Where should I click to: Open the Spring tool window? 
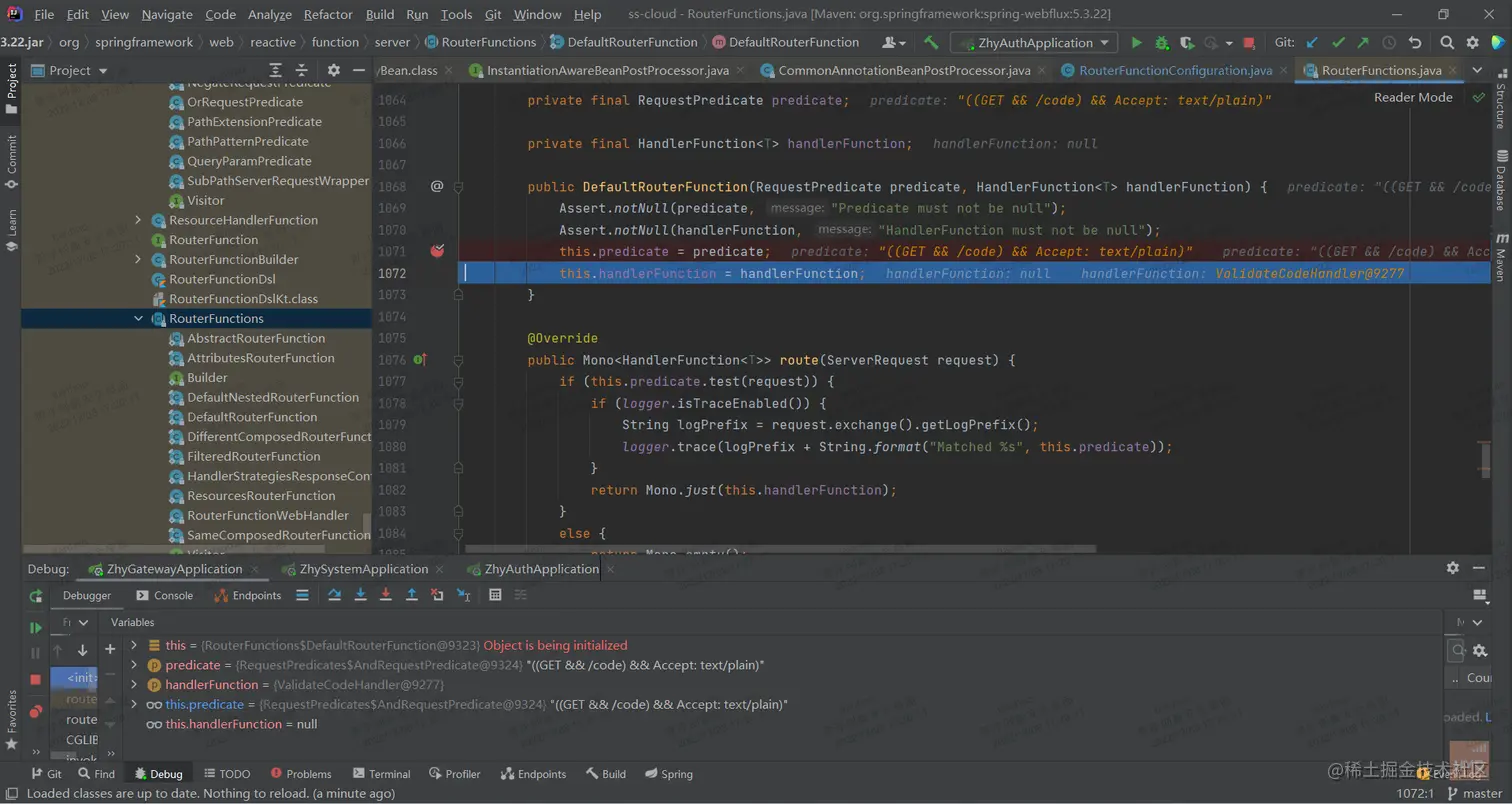(669, 774)
